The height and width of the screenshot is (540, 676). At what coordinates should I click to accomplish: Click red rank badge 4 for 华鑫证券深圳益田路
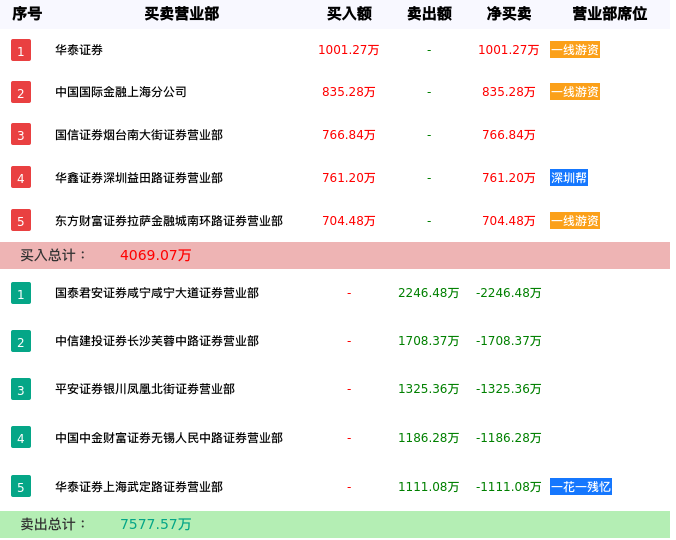(x=21, y=177)
